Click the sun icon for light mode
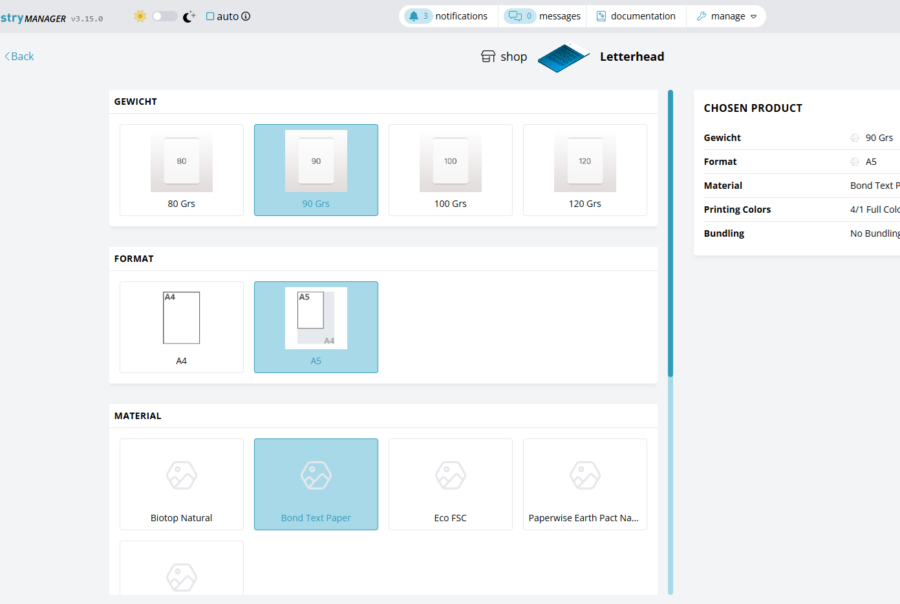900x604 pixels. coord(140,16)
